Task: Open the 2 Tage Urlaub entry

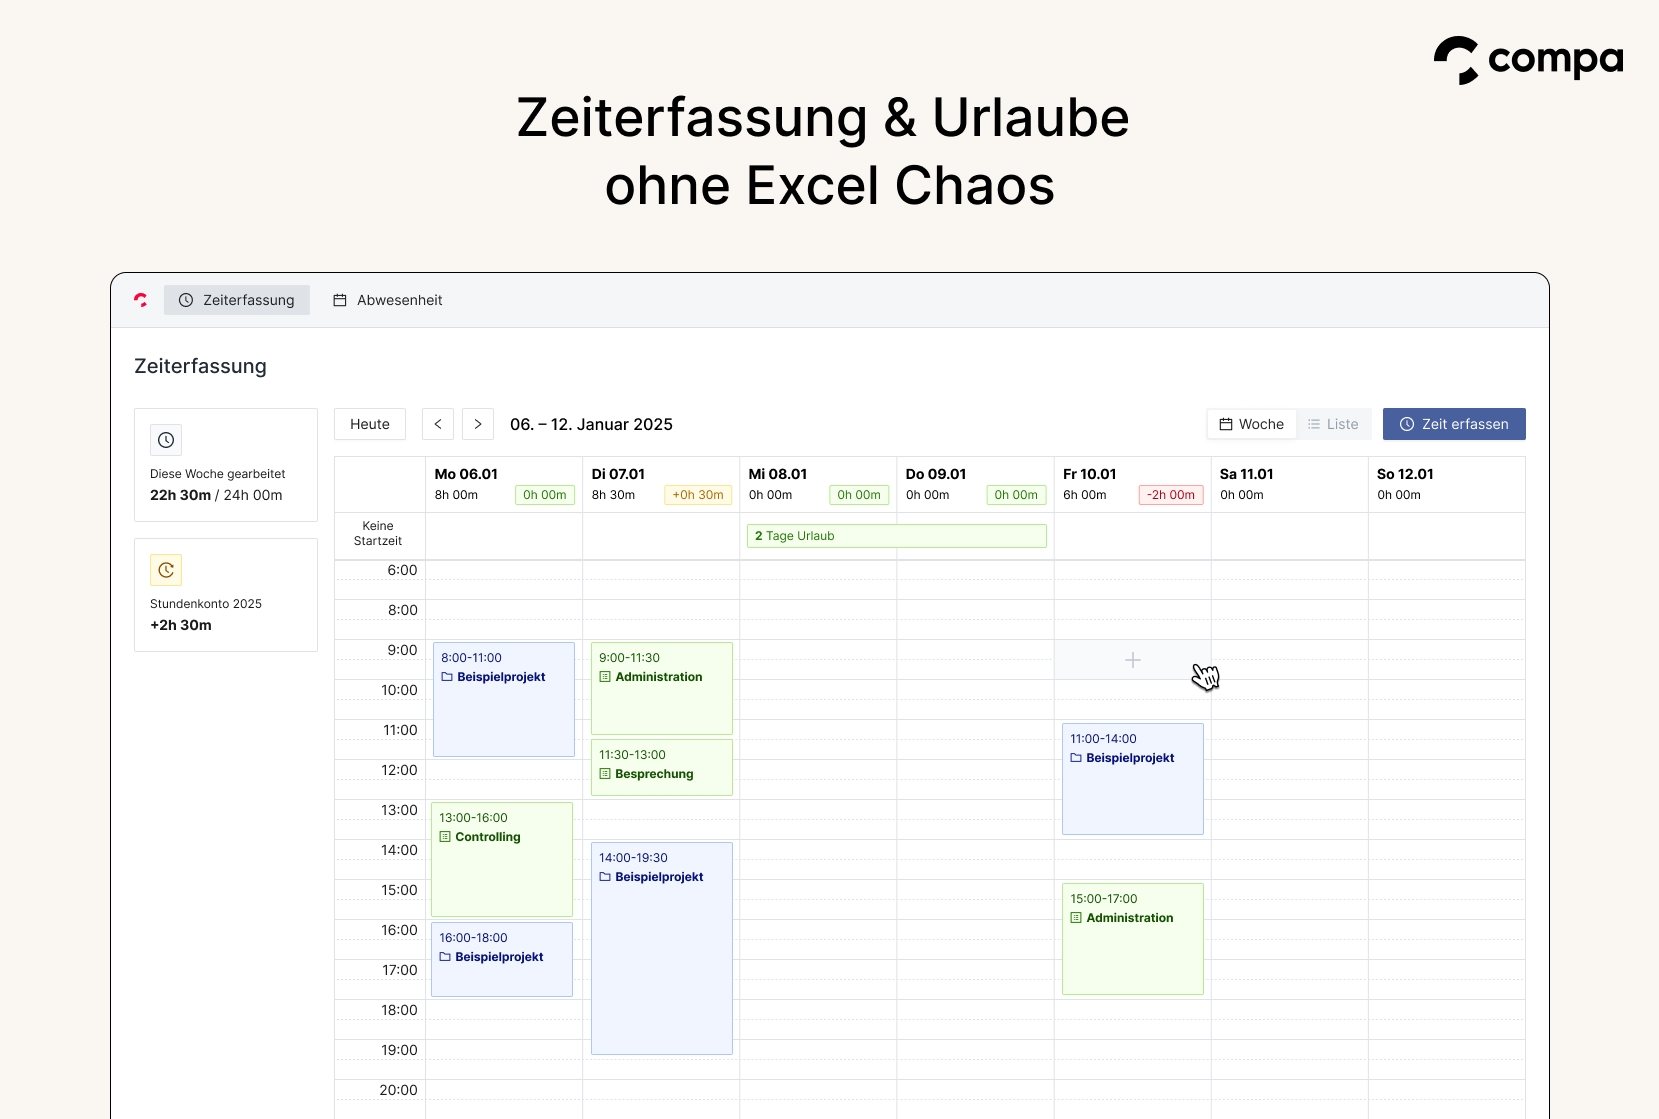Action: (896, 536)
